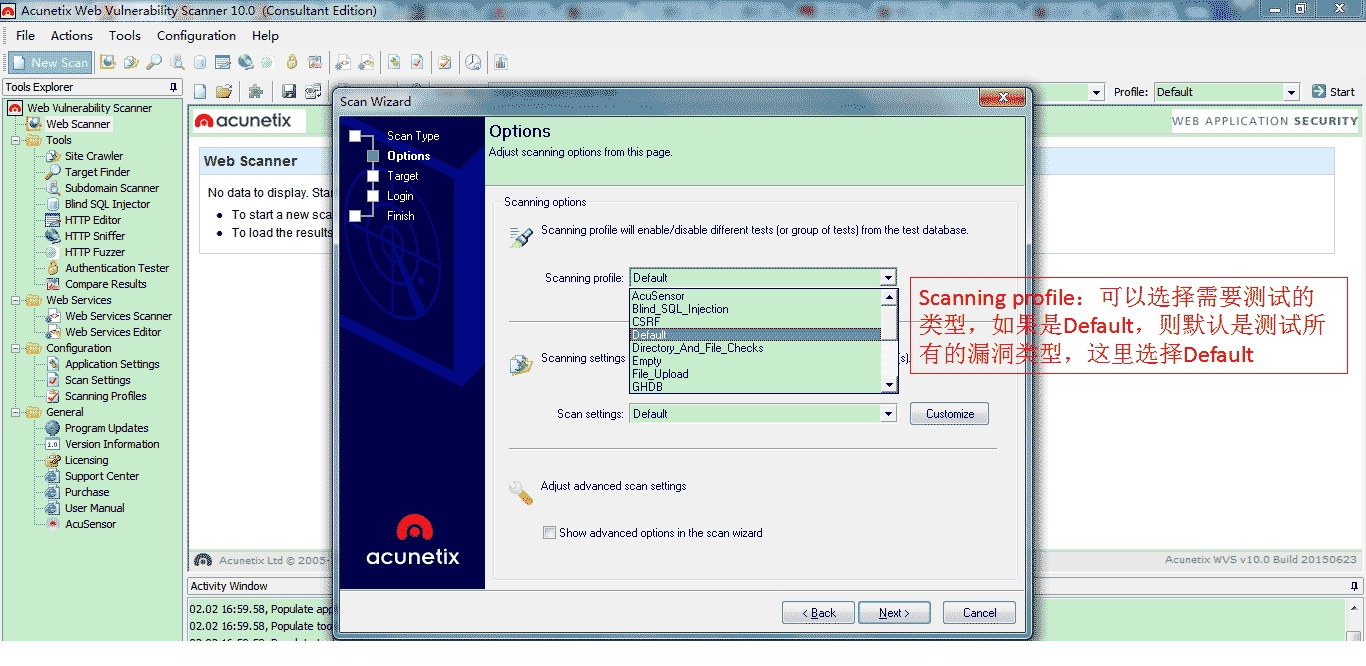Open the Actions menu

(72, 35)
